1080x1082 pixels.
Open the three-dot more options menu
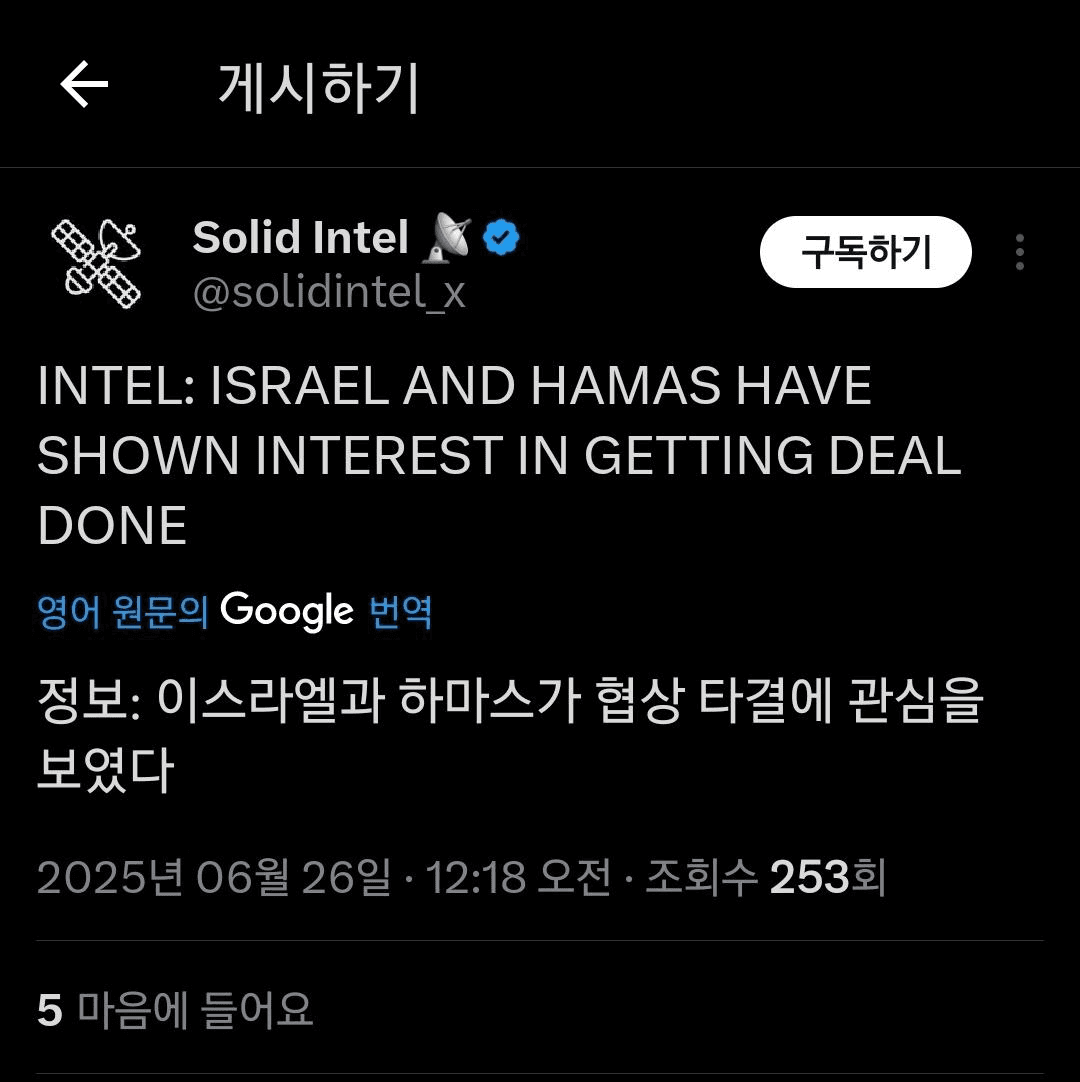click(x=1019, y=252)
